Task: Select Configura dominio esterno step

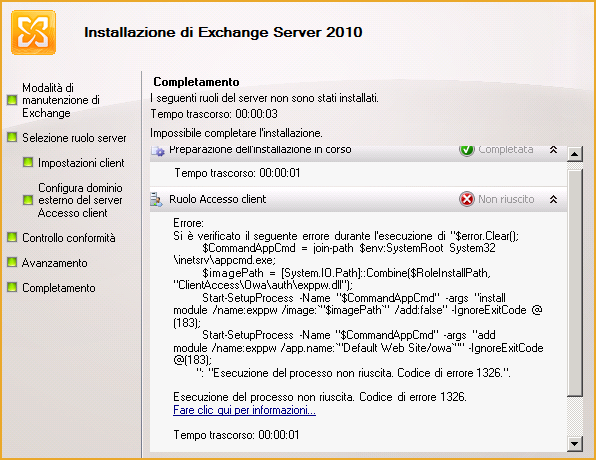Action: [80, 200]
